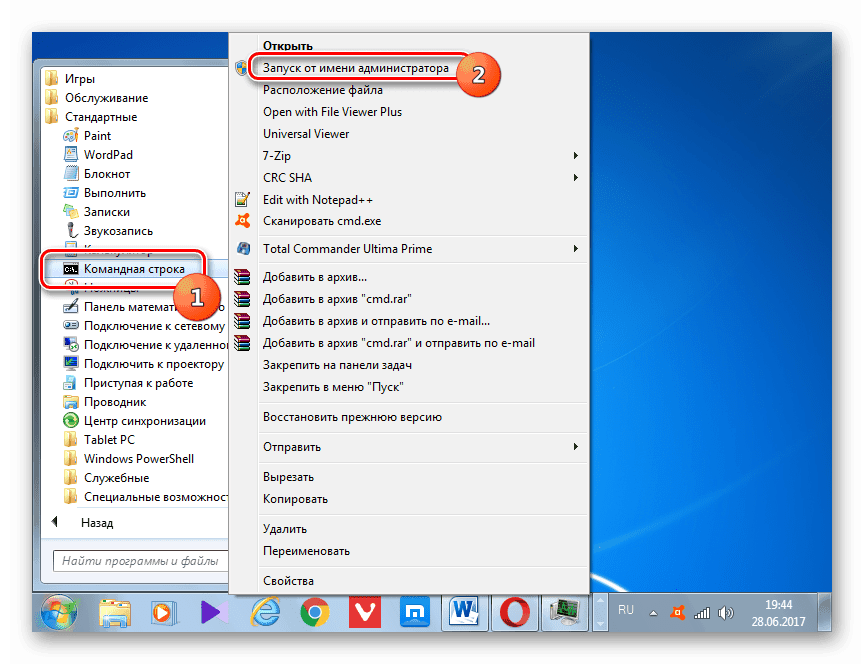Click the WordPad icon
The image size is (864, 664).
click(71, 154)
